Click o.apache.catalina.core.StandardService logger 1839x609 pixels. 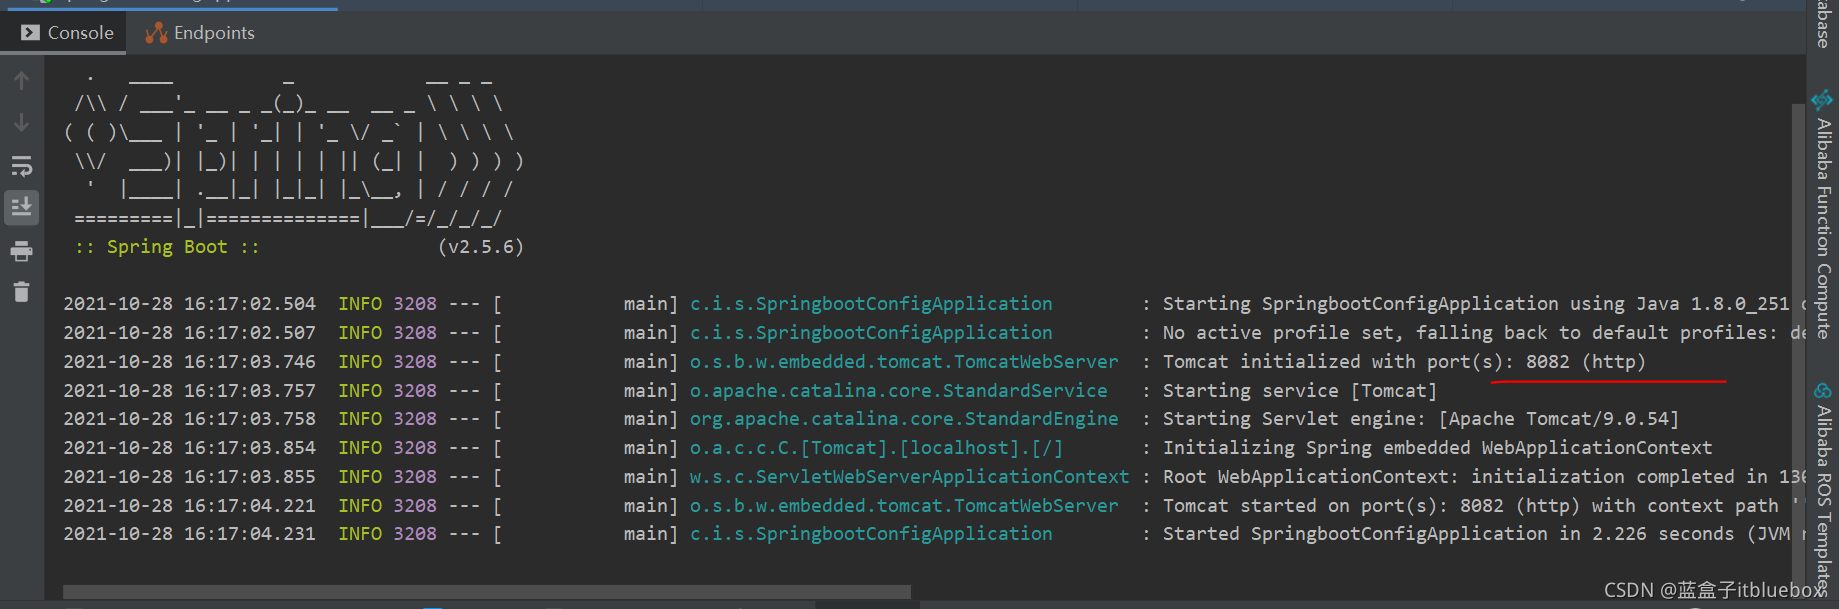(899, 391)
